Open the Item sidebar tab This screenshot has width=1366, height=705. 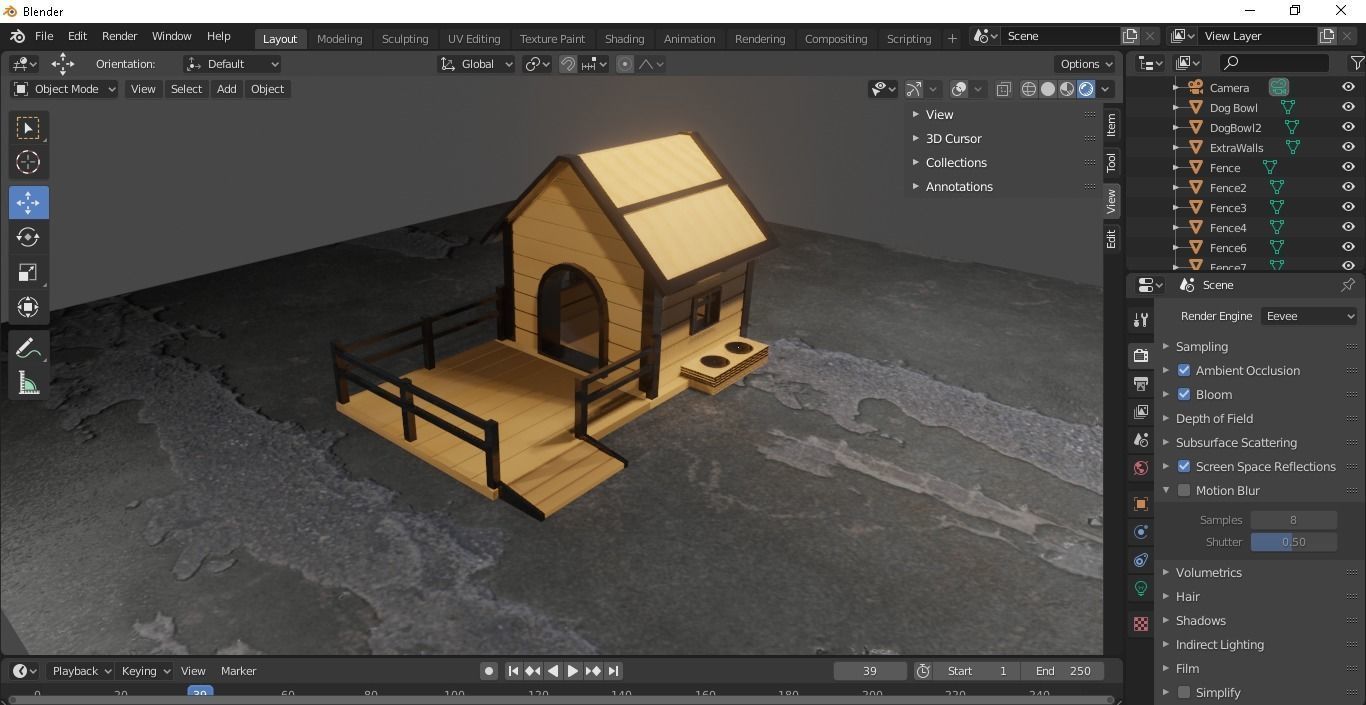point(1111,125)
